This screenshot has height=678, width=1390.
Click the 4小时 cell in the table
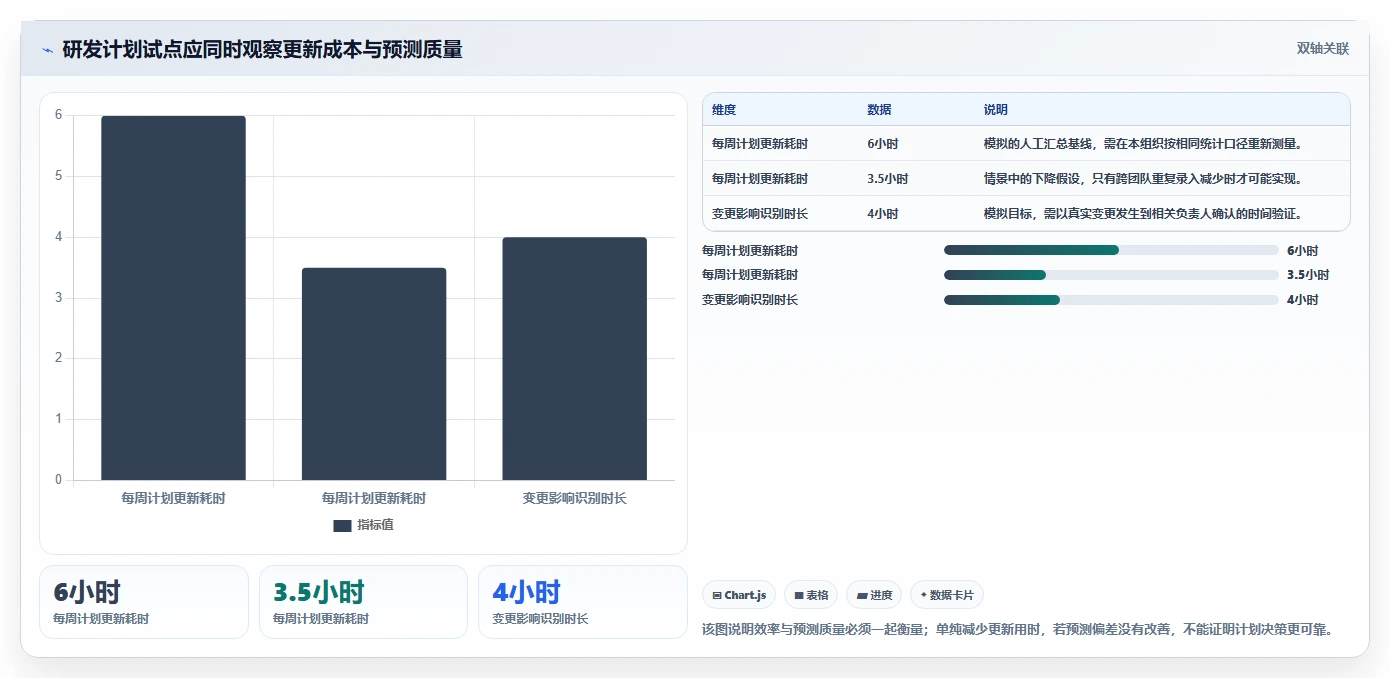(x=883, y=214)
